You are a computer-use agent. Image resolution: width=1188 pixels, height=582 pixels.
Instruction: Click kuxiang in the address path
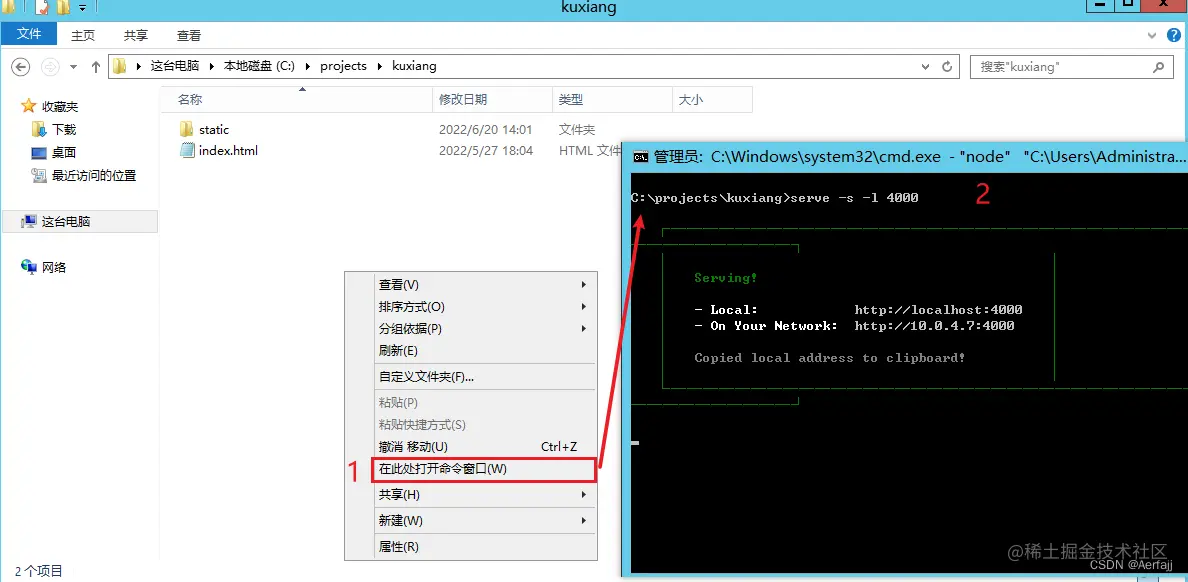point(414,66)
